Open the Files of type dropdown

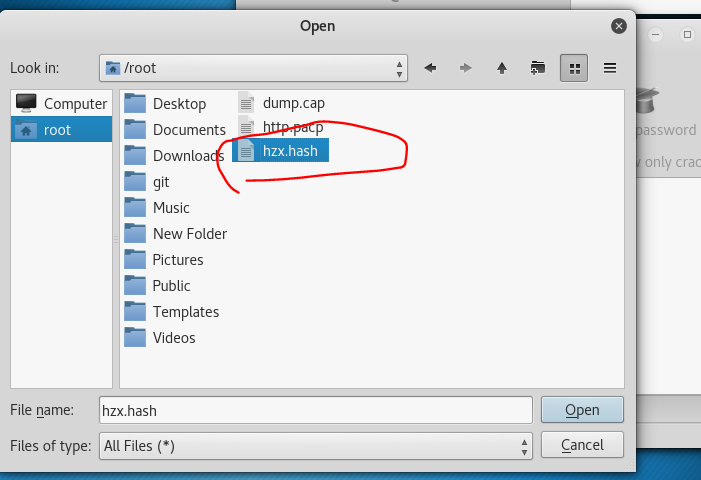[315, 445]
